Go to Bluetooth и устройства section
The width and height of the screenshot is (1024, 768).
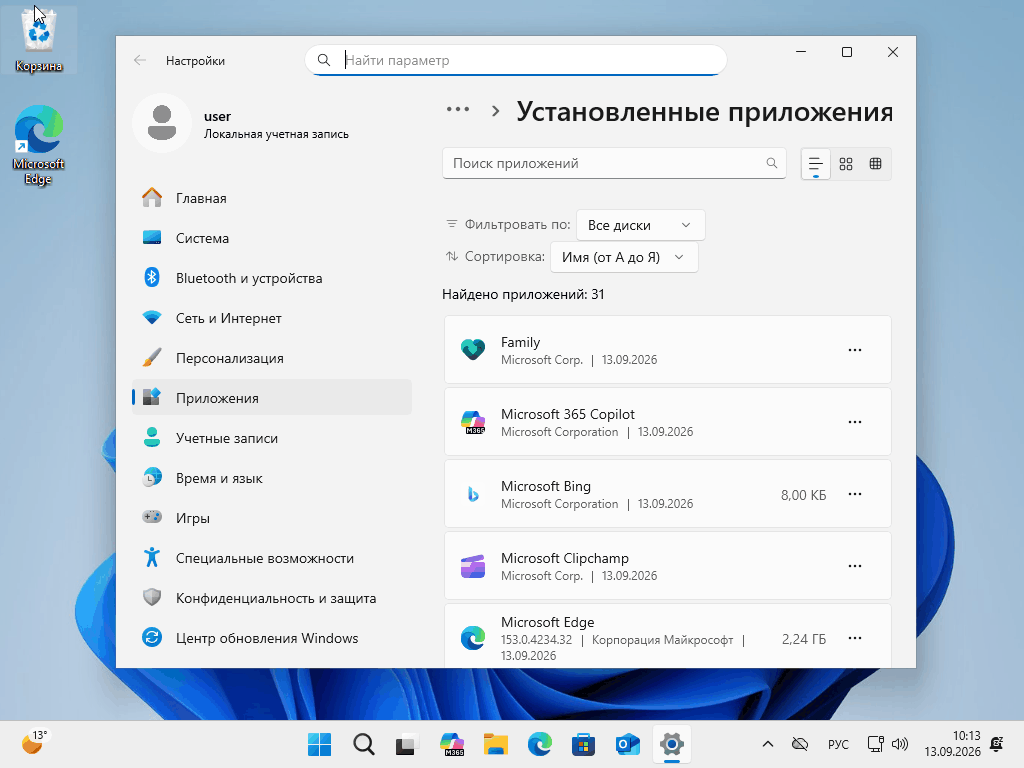pos(272,278)
